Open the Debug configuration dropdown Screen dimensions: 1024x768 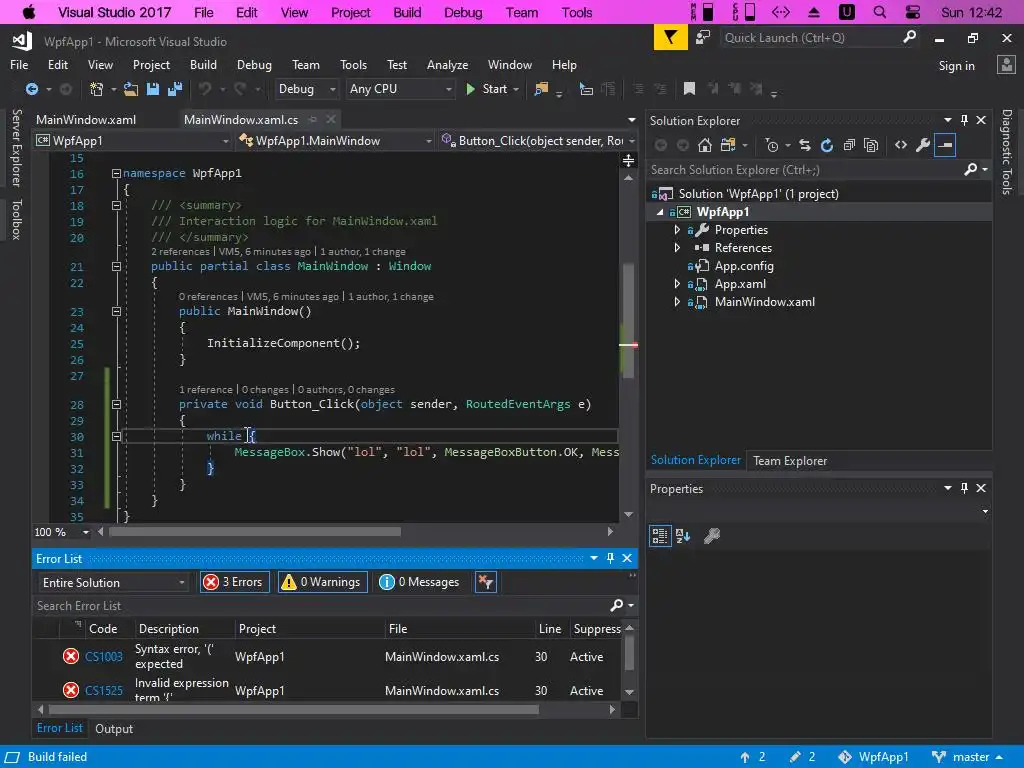[x=306, y=89]
